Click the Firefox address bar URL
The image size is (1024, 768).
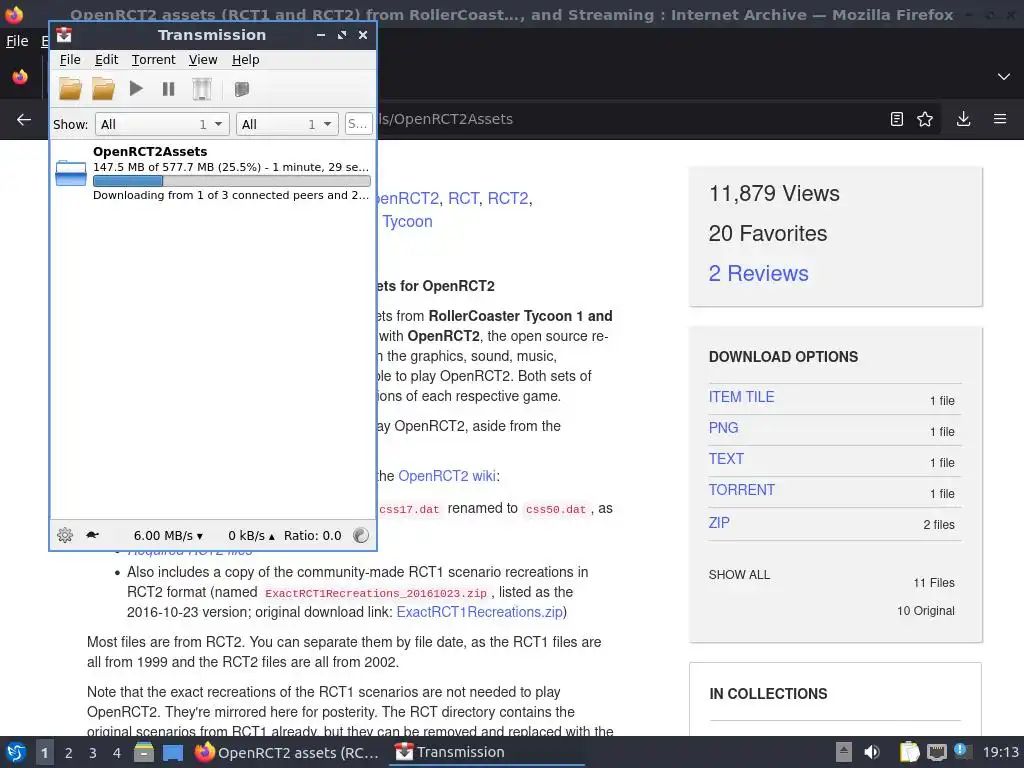click(x=447, y=119)
